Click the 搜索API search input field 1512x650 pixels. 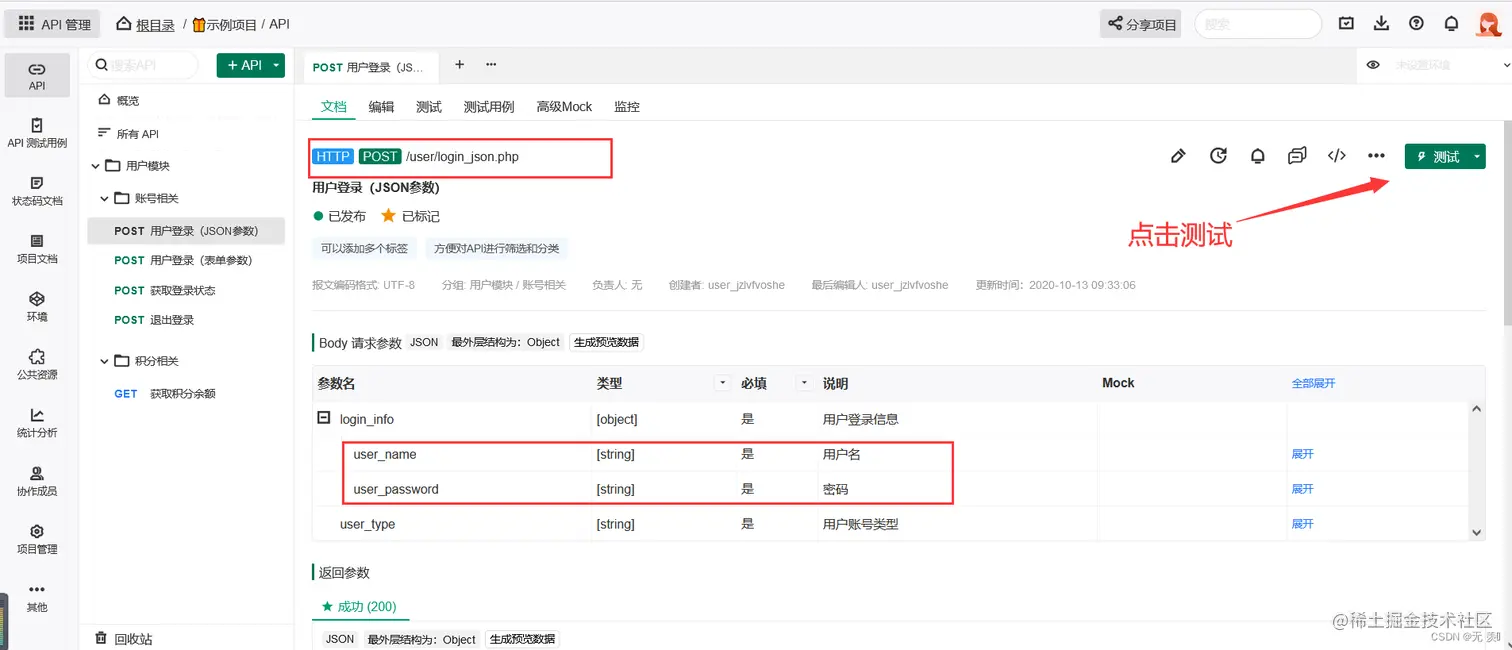(x=145, y=64)
